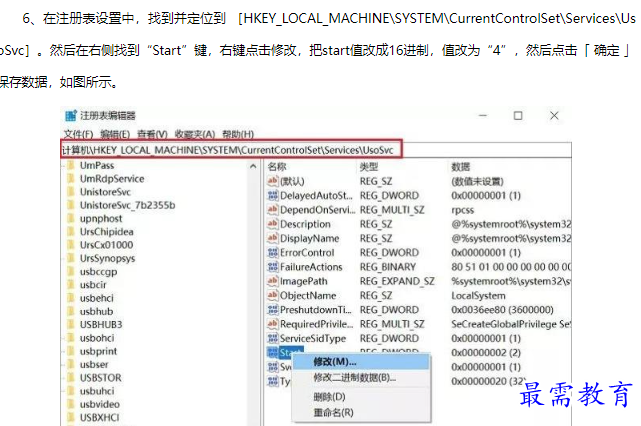Click the tree pane scroll-up arrow
This screenshot has height=426, width=641.
pos(253,166)
